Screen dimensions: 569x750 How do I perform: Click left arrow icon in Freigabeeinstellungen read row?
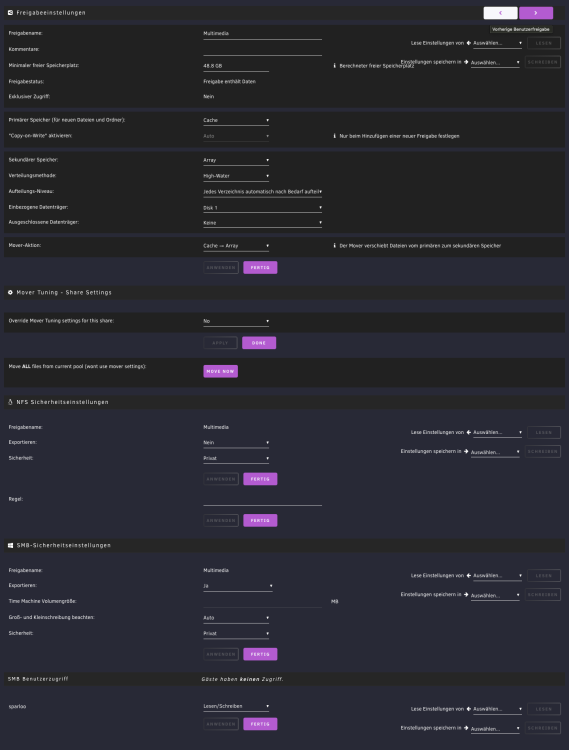[x=469, y=43]
